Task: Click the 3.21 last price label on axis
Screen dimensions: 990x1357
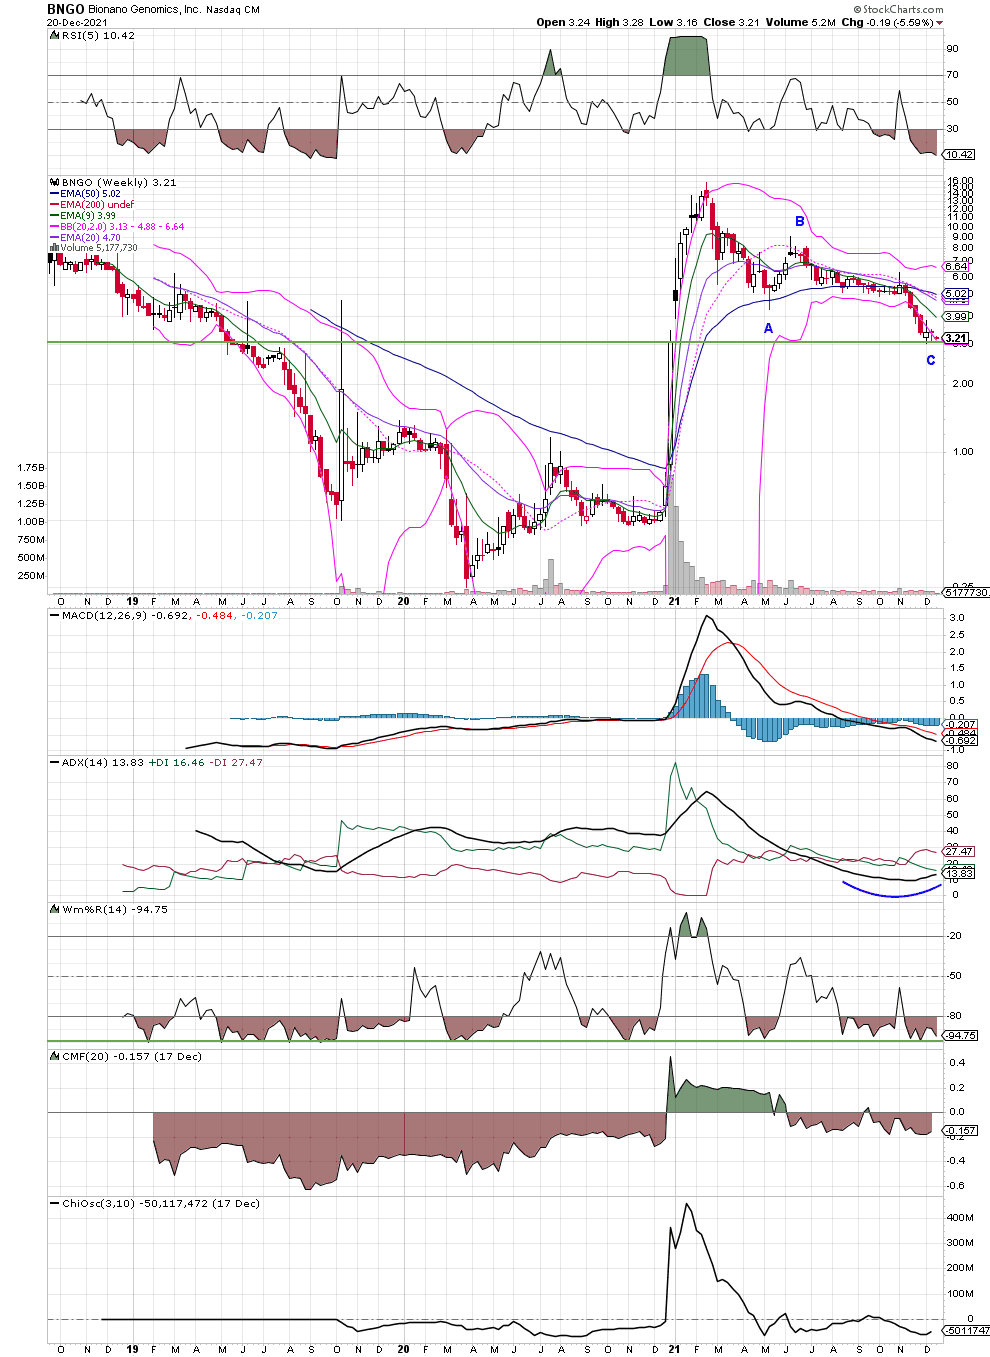Action: 956,338
